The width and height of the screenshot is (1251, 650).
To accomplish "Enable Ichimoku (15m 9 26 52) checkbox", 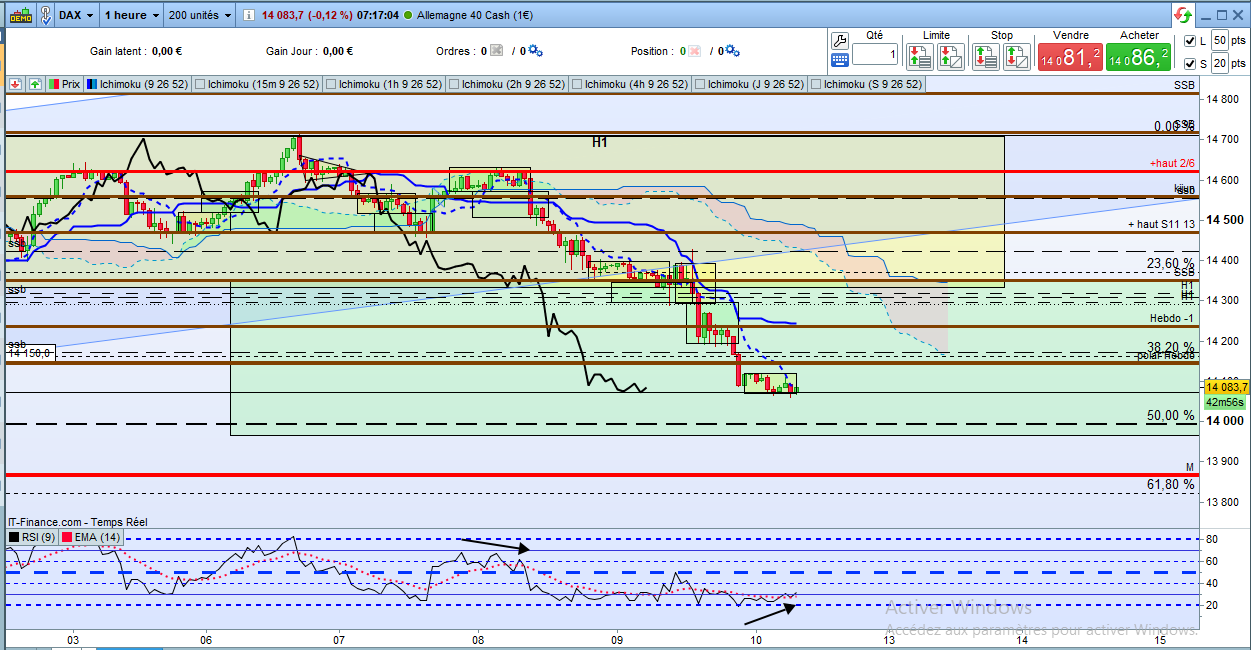I will click(199, 85).
